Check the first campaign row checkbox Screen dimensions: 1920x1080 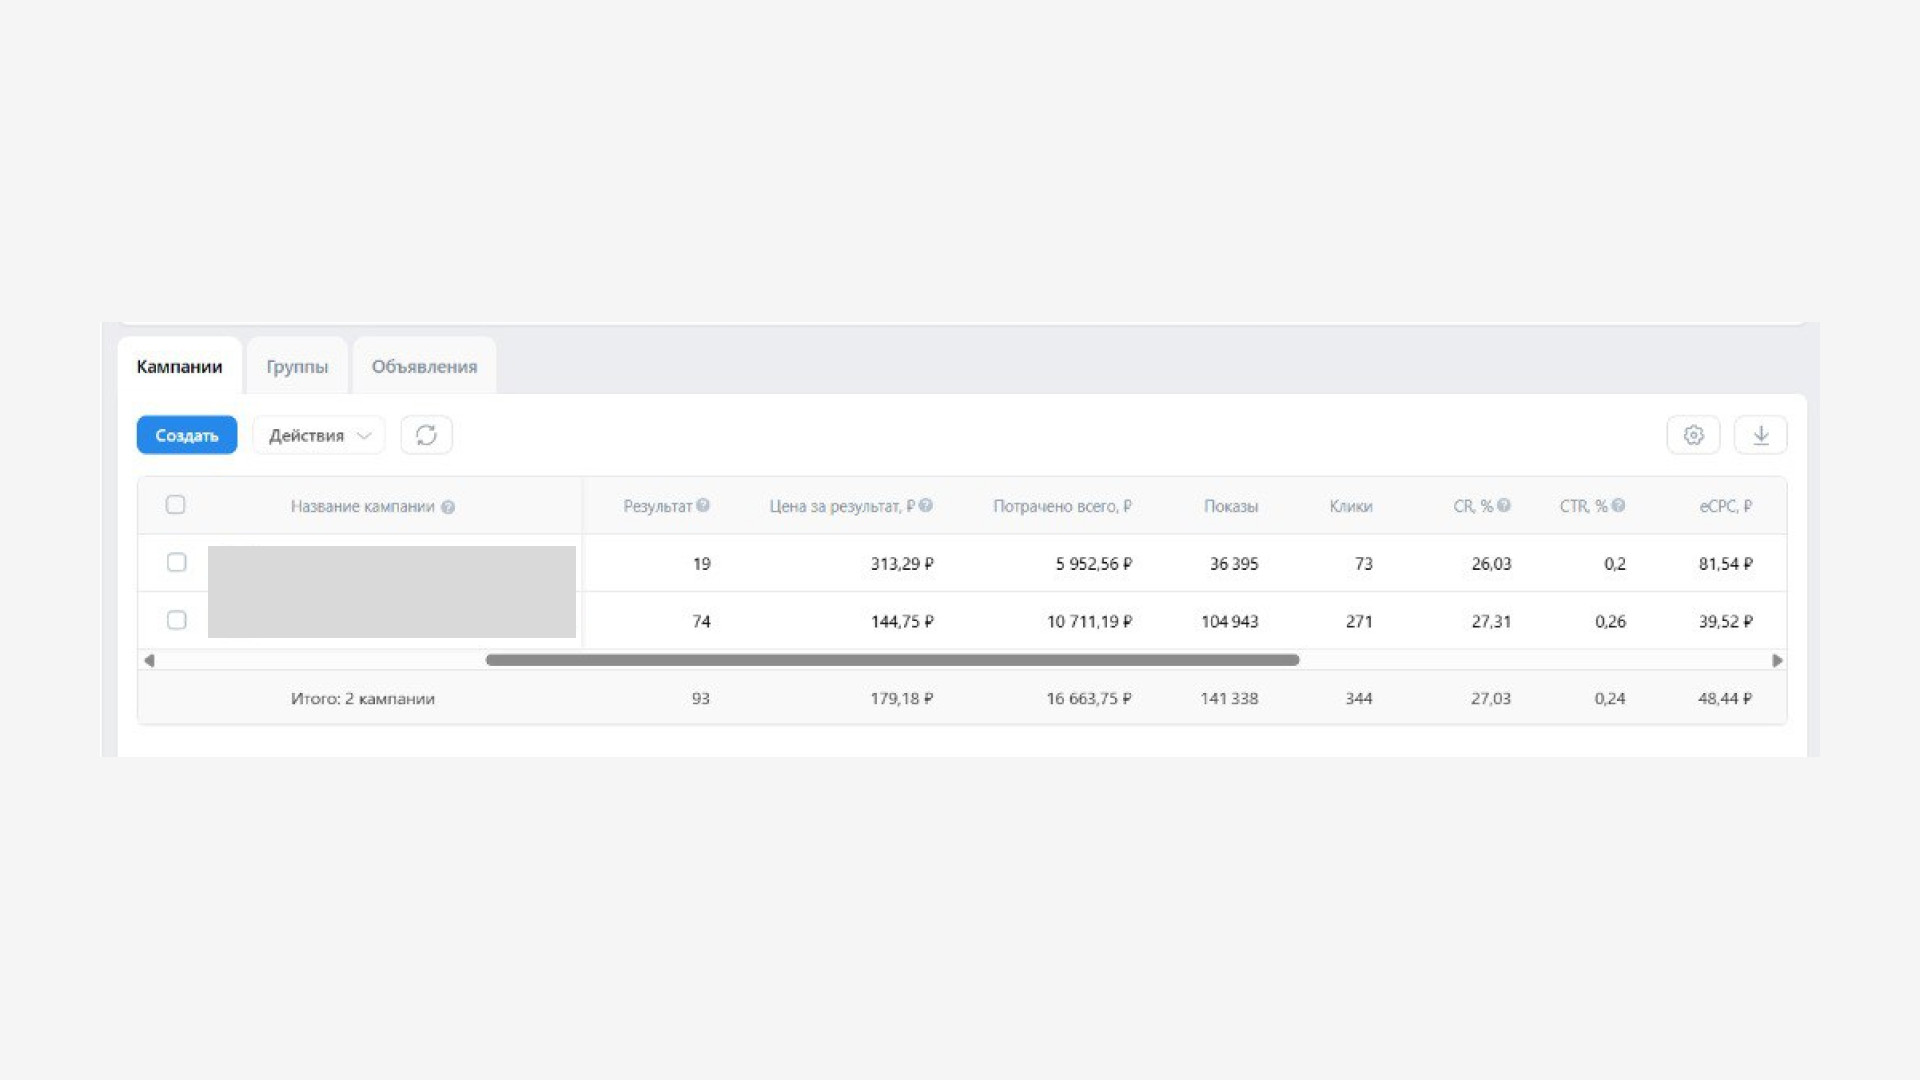176,562
